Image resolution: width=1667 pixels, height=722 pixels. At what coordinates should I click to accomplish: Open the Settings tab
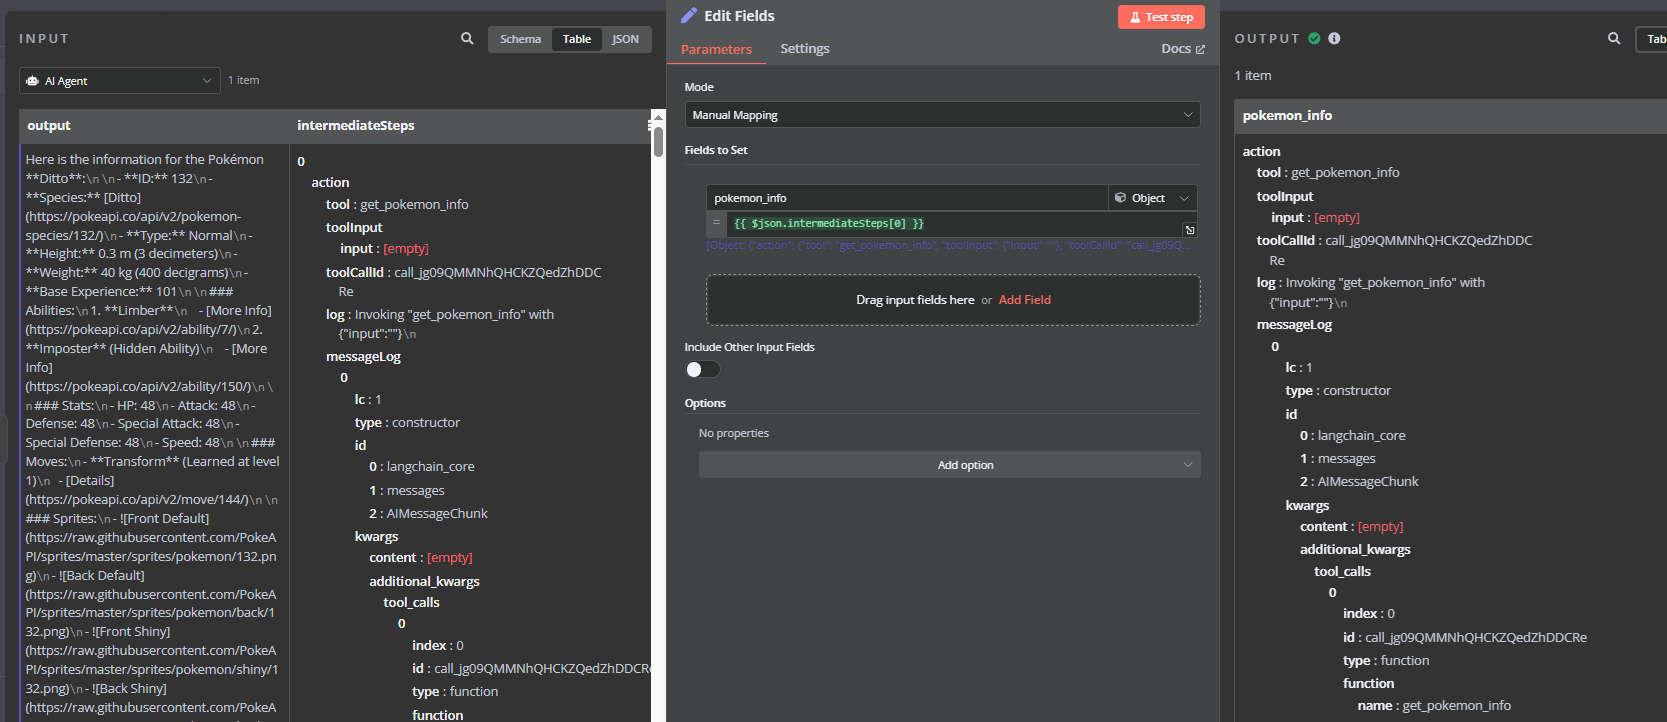[805, 49]
